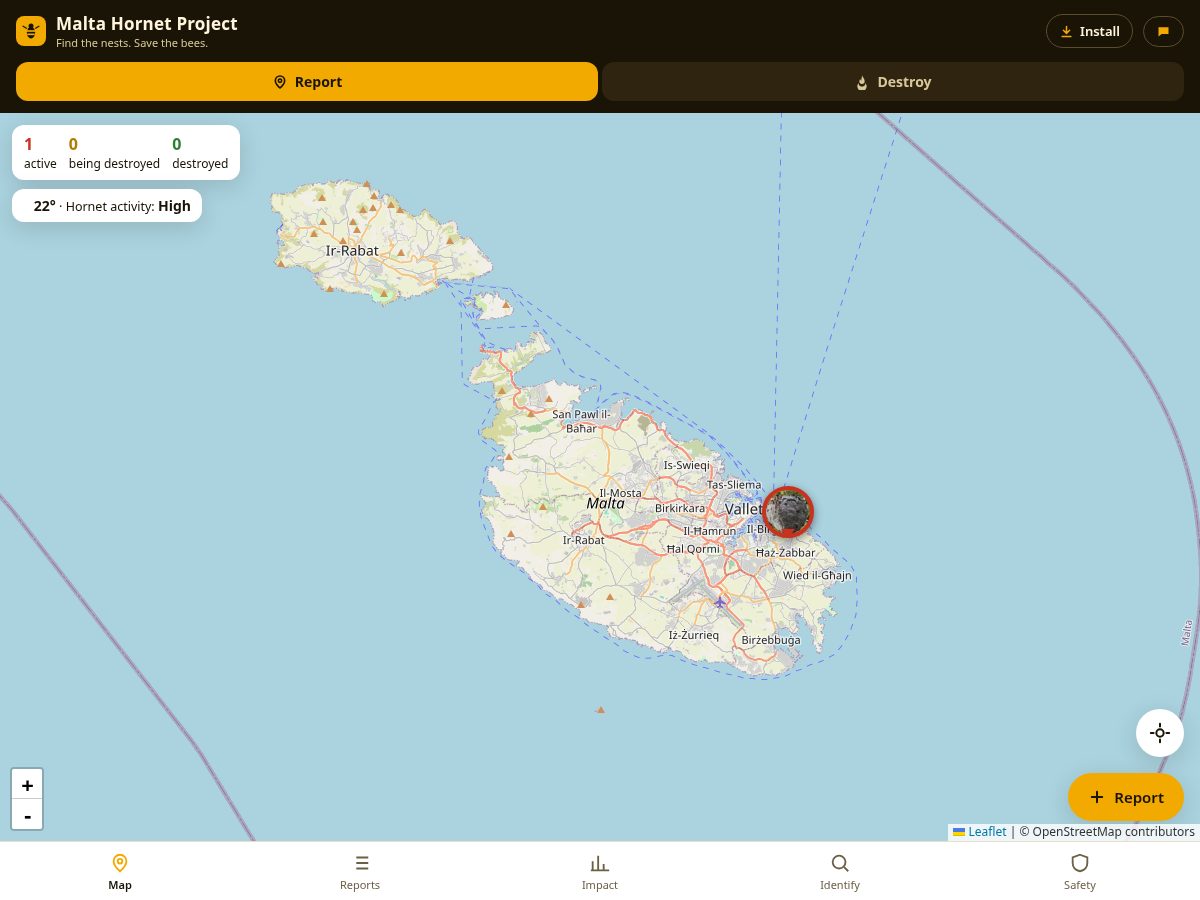Click the bee logo icon in header
Screen dimensions: 1200x900
click(x=31, y=31)
